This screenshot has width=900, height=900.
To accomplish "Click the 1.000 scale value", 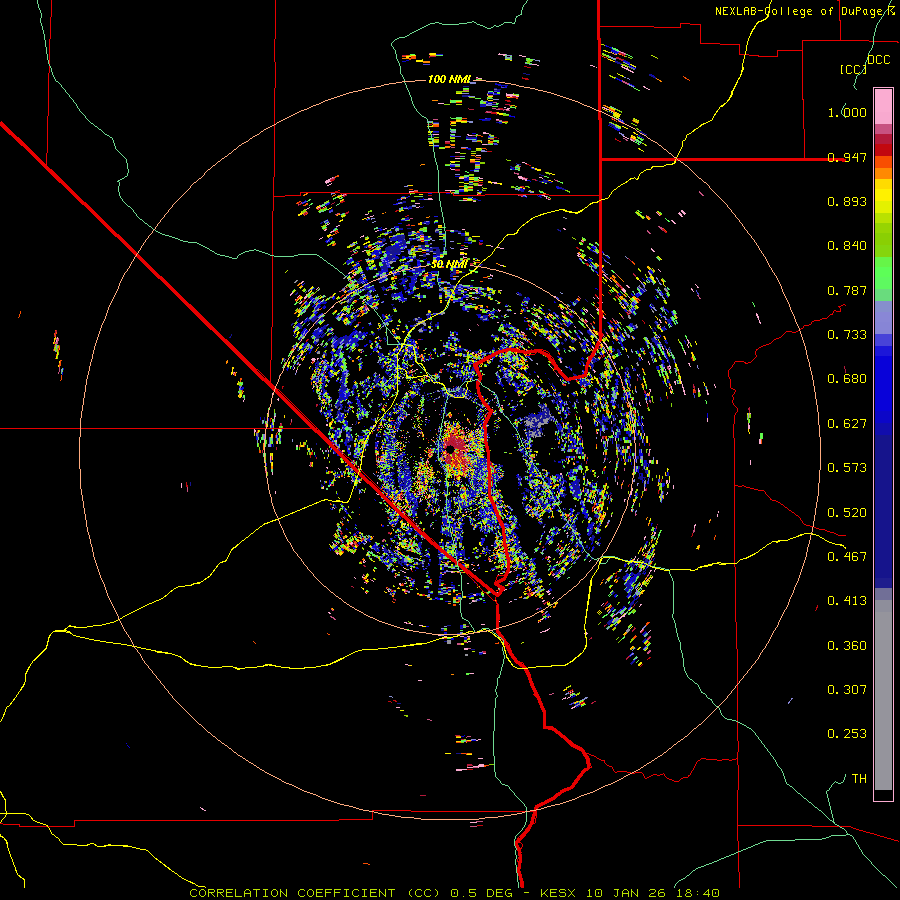I will click(x=847, y=112).
